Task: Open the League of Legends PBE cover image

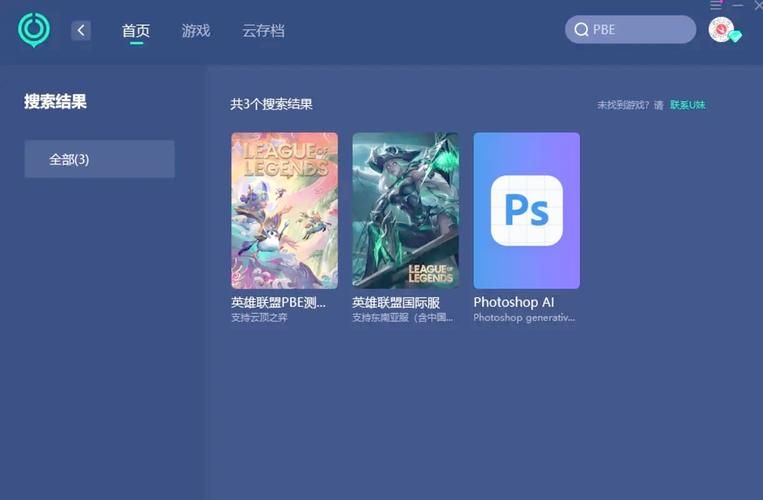Action: 284,211
